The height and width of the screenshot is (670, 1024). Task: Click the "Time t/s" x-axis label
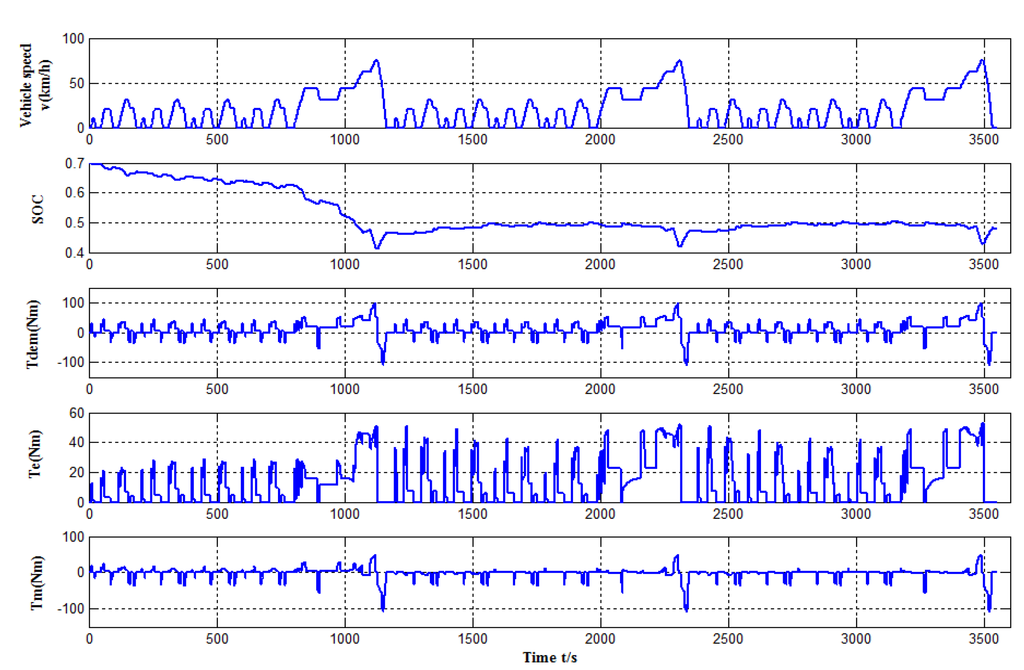click(x=549, y=658)
